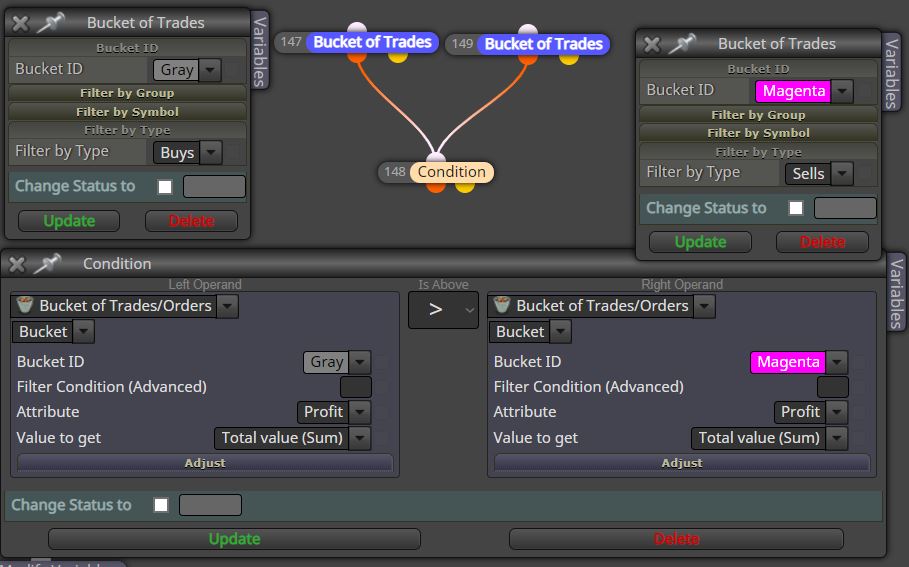Open Left Operand Total value (Sum) dropdown
The width and height of the screenshot is (909, 567).
tap(360, 438)
